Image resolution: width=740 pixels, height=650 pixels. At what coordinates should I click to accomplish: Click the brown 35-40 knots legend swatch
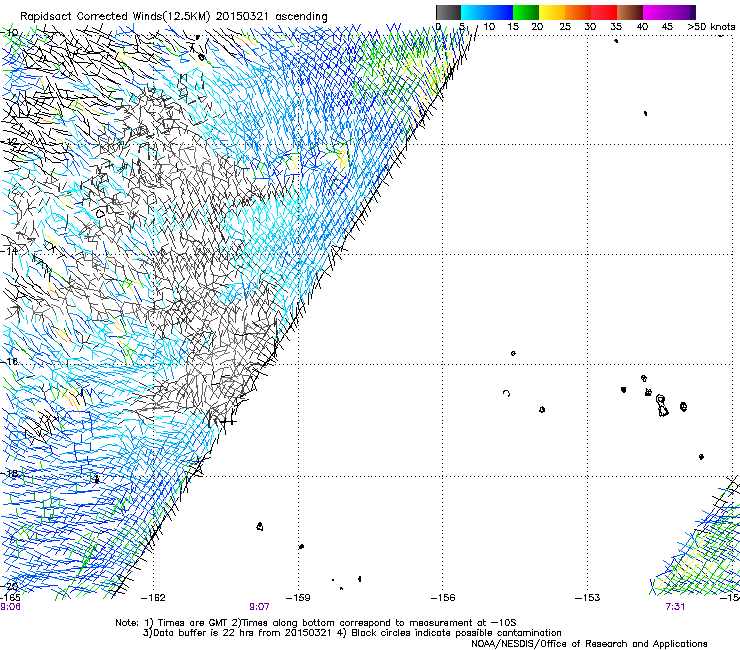click(x=630, y=12)
